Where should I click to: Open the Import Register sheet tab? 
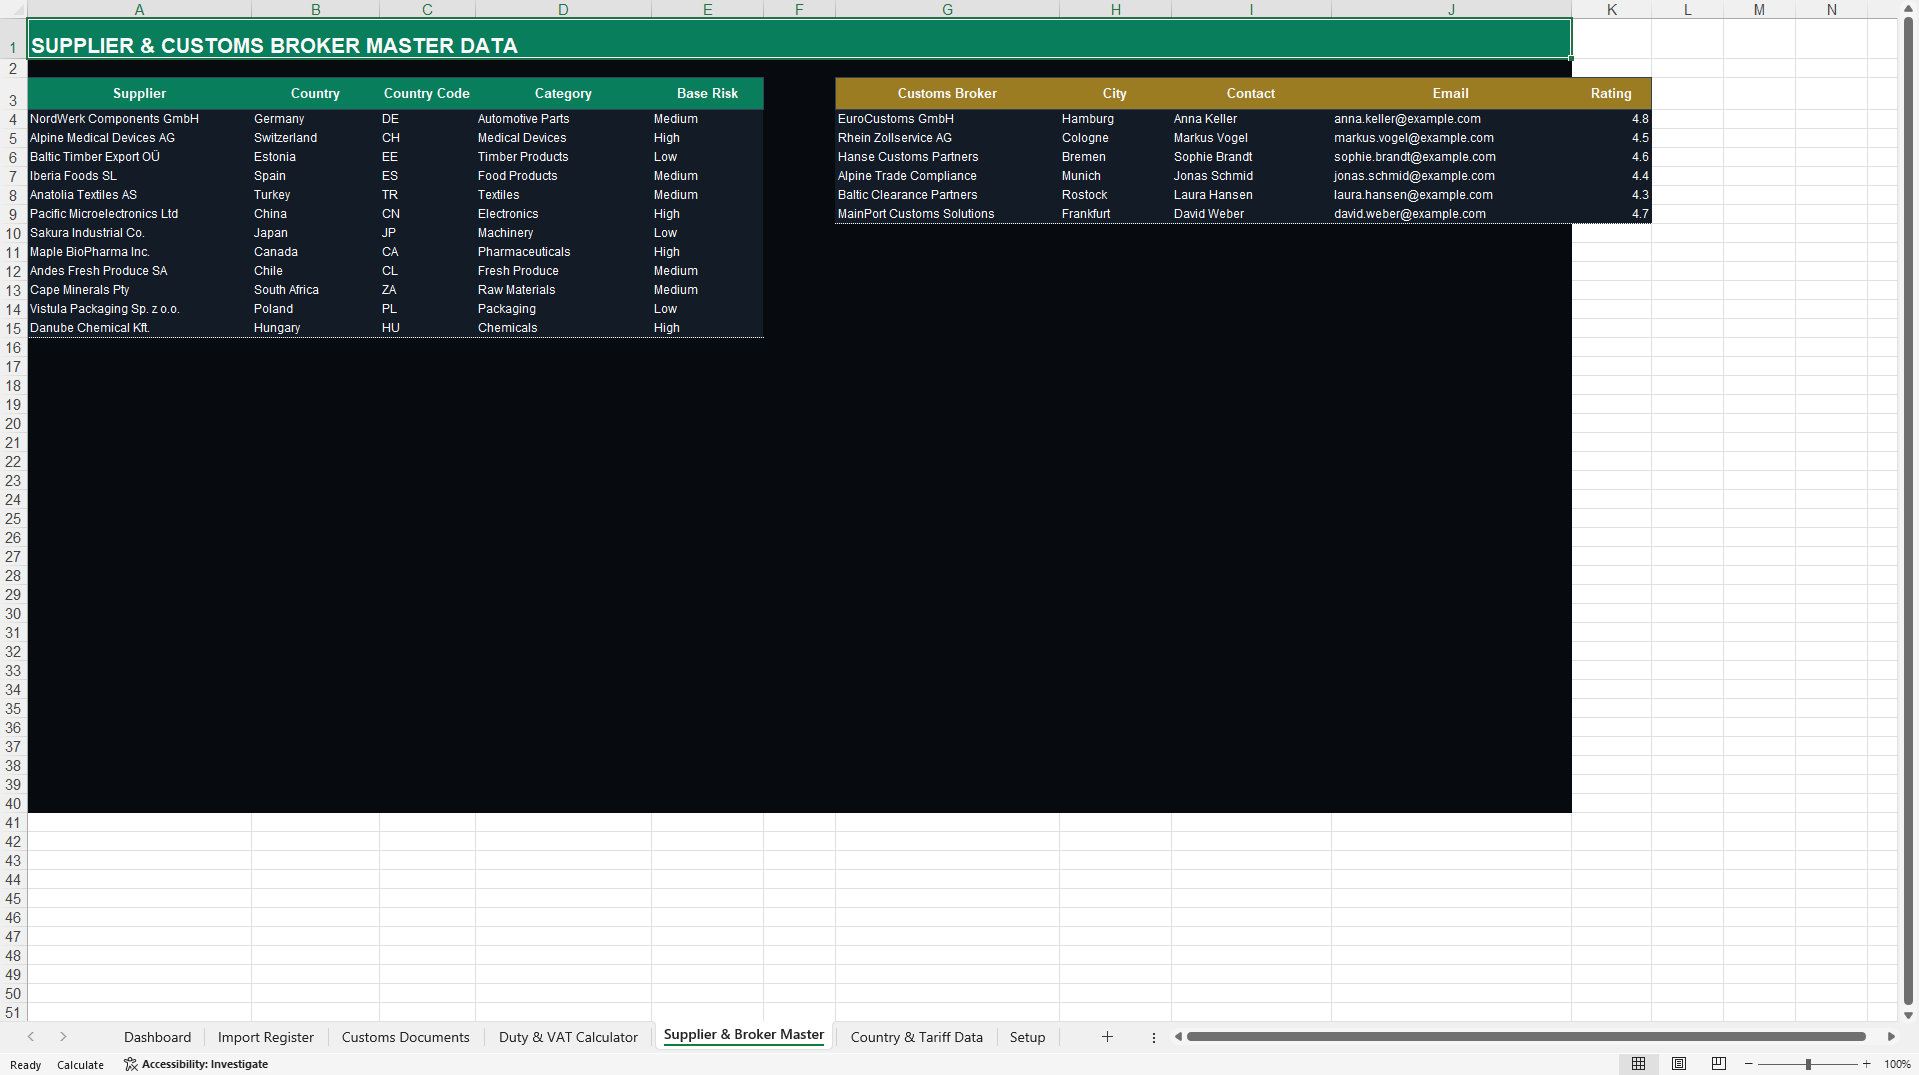tap(266, 1037)
